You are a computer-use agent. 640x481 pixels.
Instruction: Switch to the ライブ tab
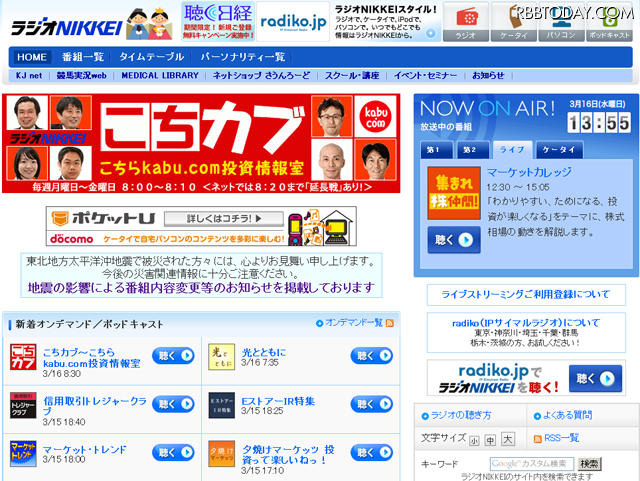coord(513,150)
